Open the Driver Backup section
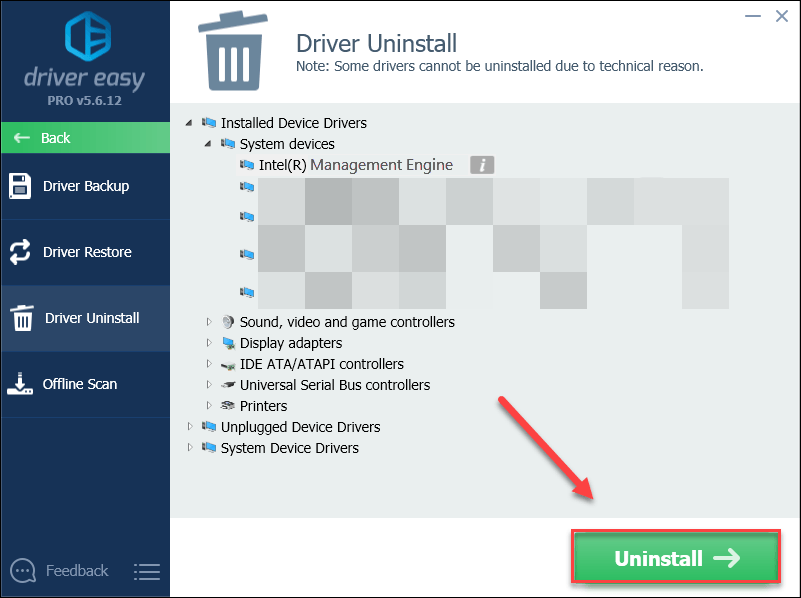Viewport: 801px width, 598px height. (x=85, y=186)
